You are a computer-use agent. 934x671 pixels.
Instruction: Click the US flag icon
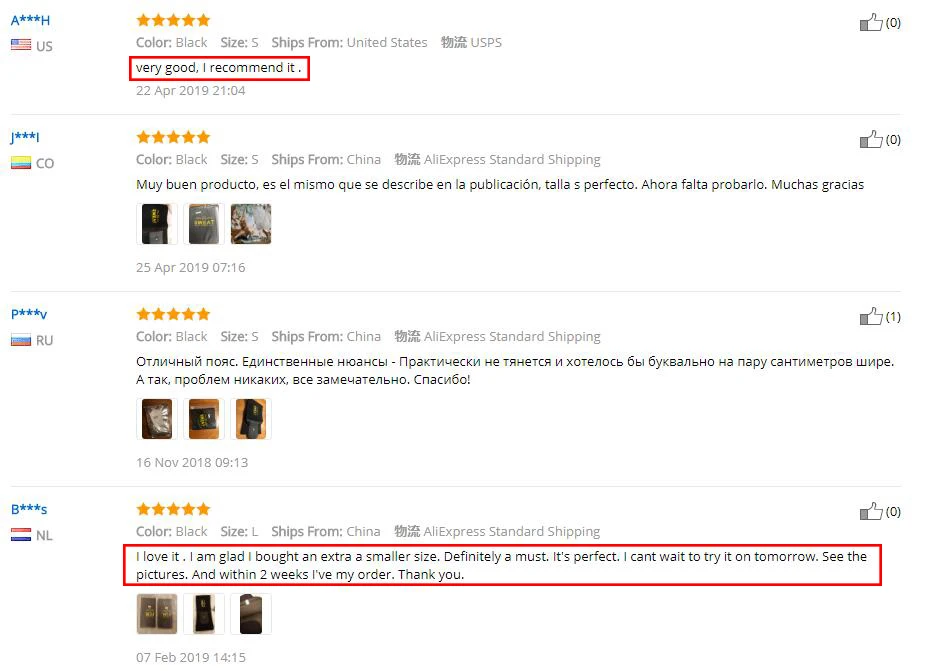21,45
